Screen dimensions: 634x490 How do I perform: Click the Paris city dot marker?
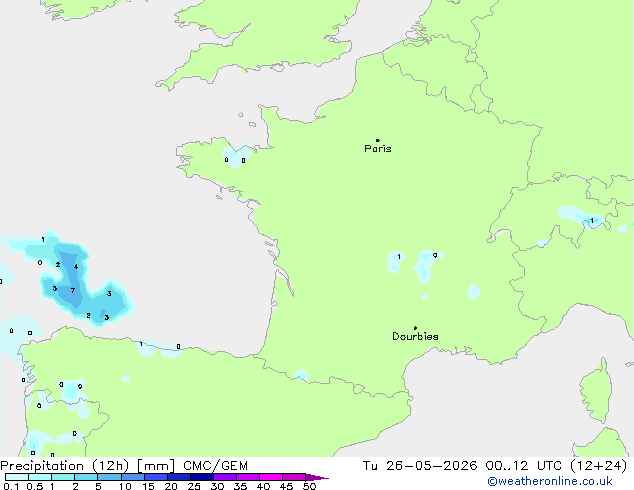tap(378, 140)
